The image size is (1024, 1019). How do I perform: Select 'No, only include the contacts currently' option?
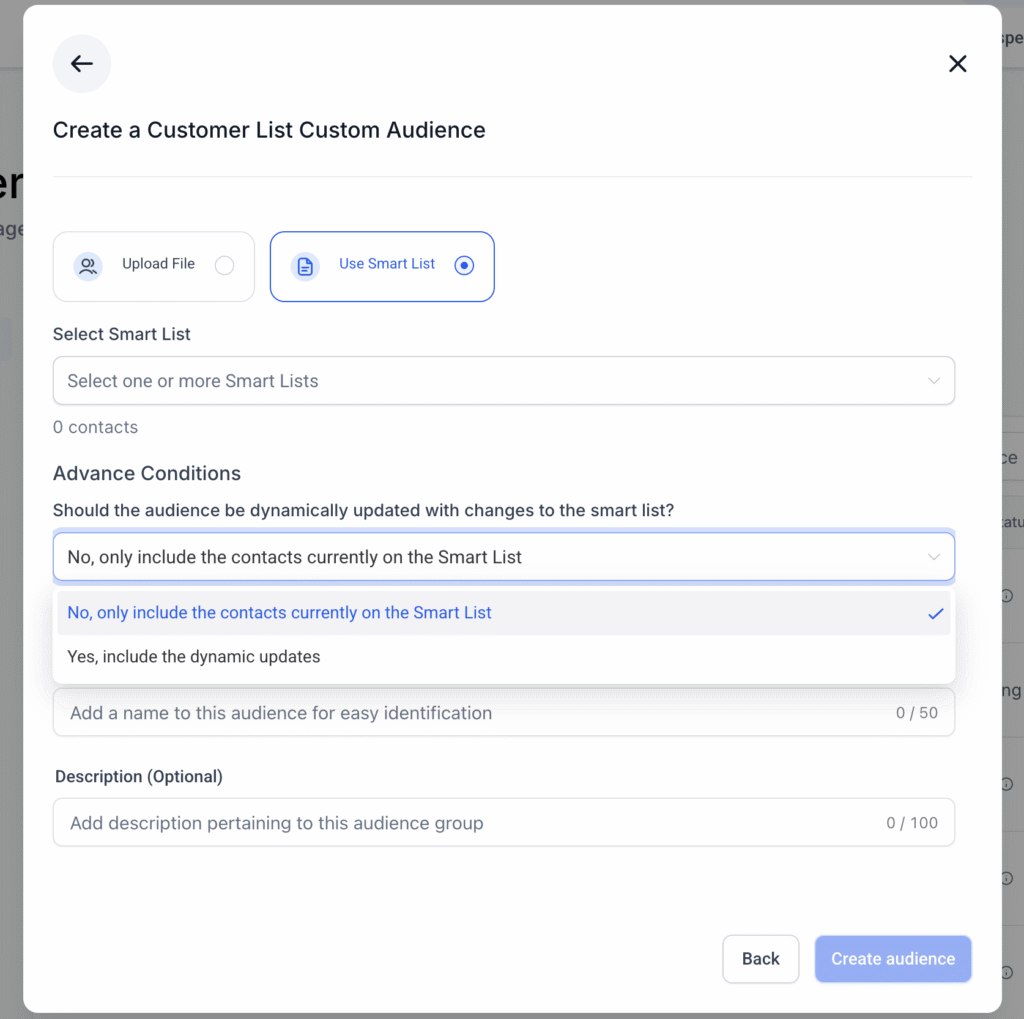click(504, 613)
